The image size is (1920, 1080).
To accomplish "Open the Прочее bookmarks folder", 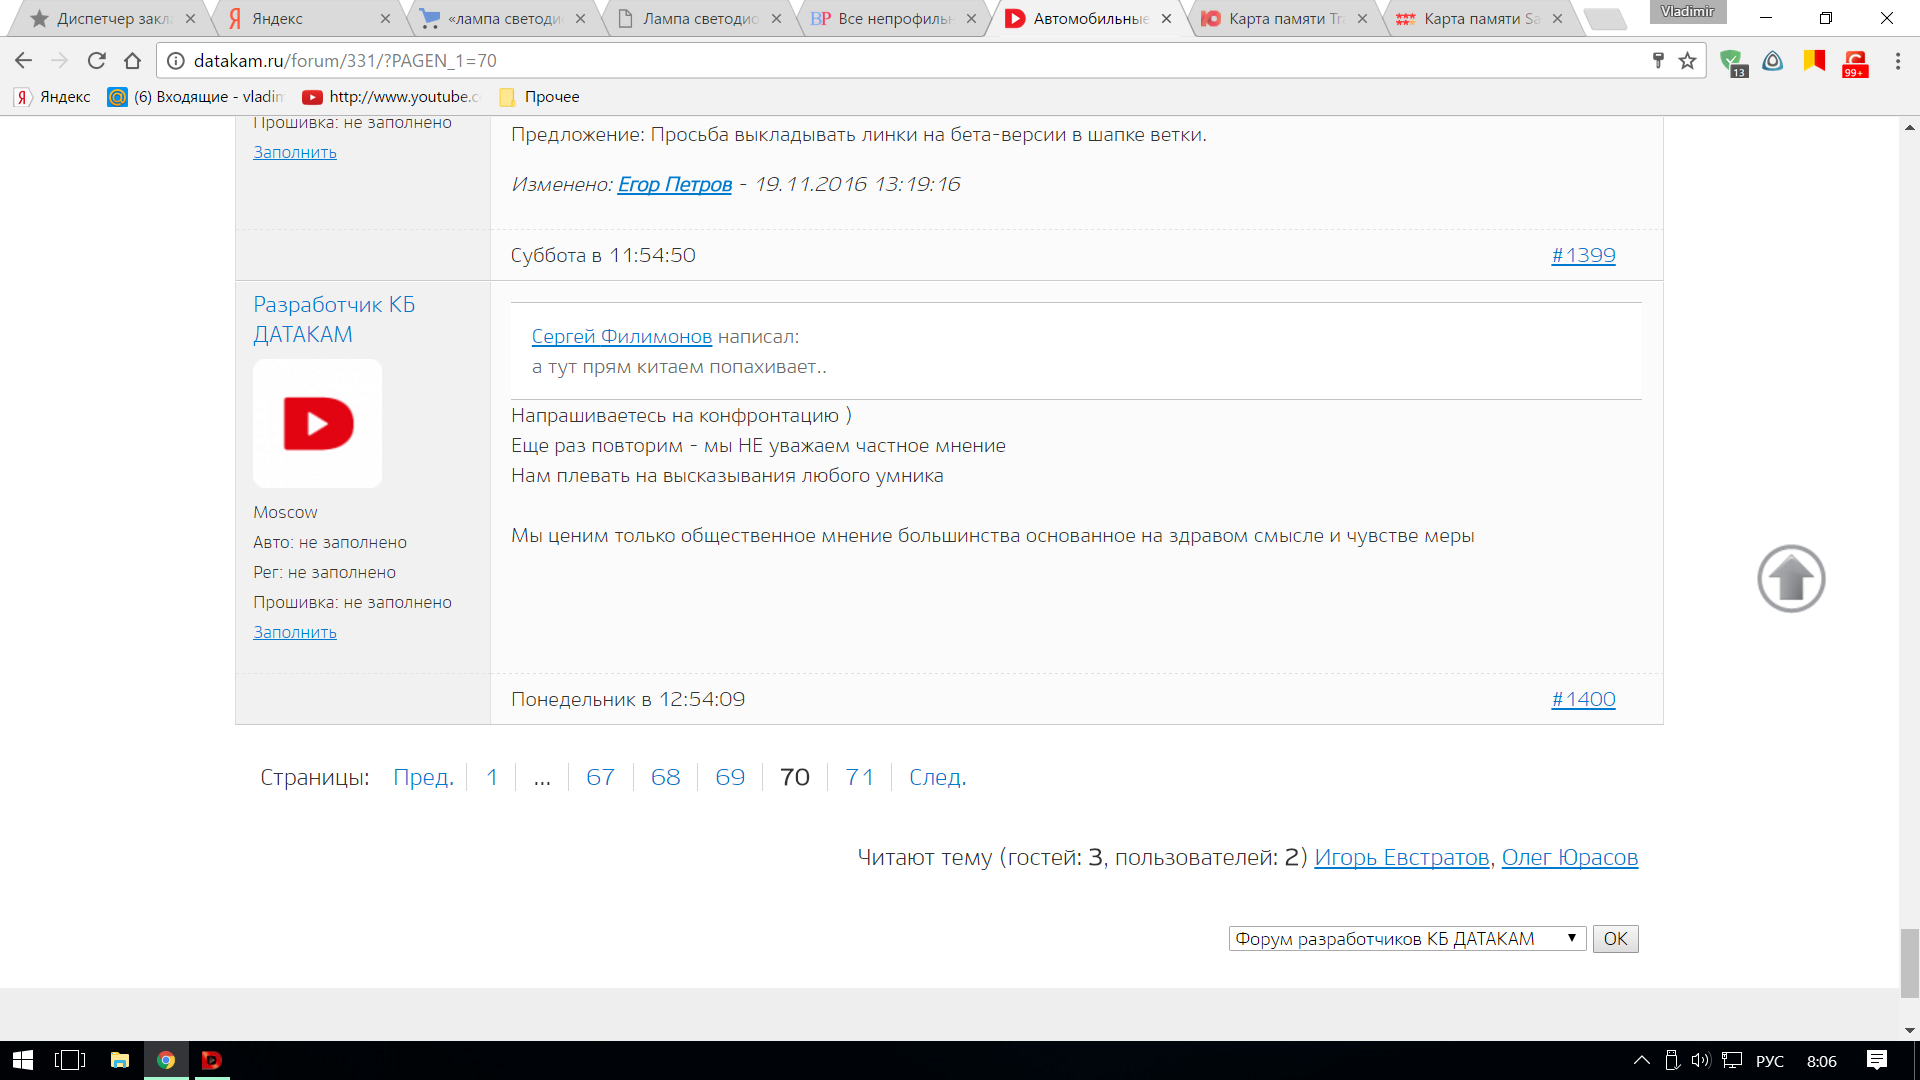I will [540, 97].
